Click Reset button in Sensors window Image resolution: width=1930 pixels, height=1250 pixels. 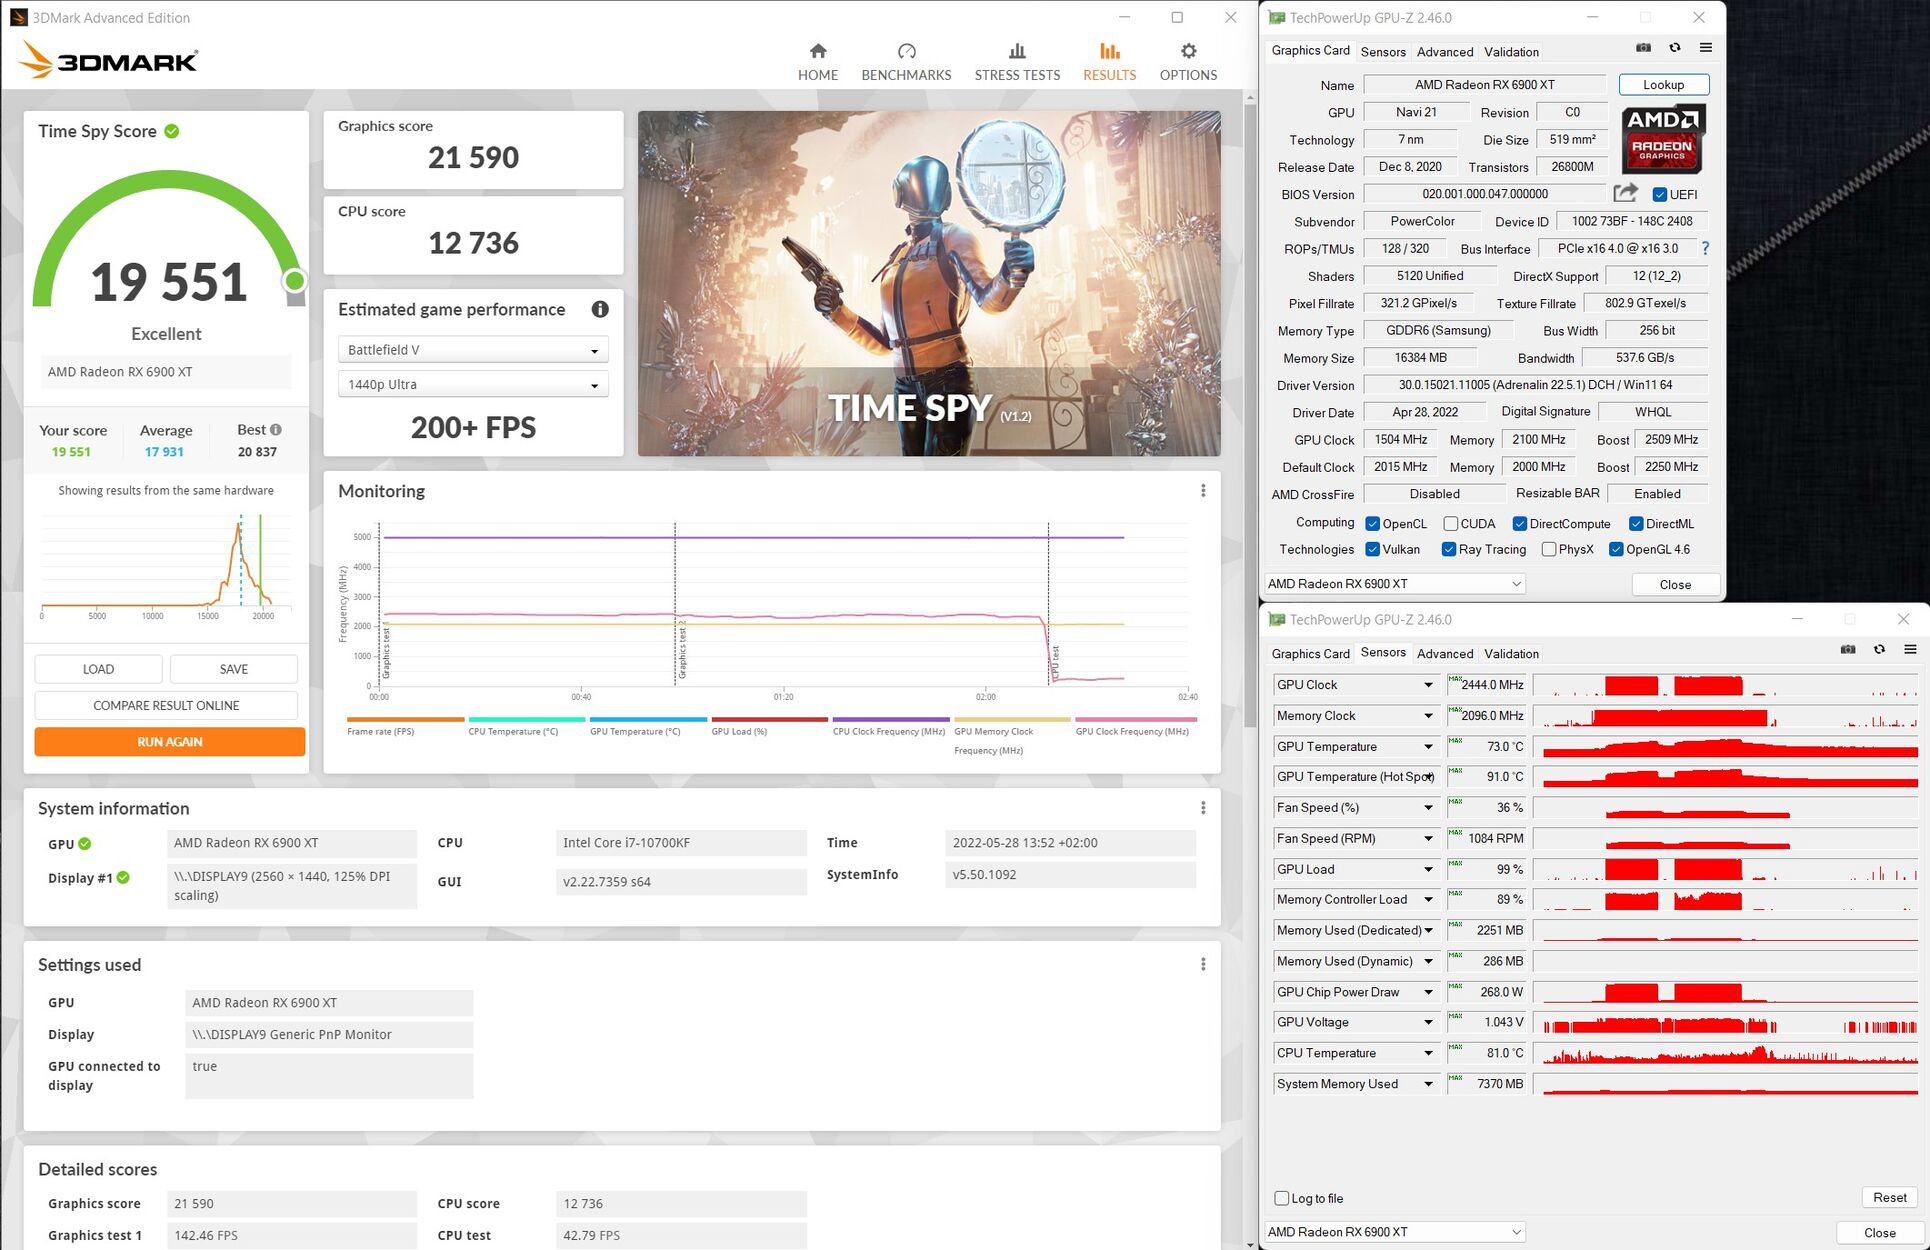coord(1889,1197)
